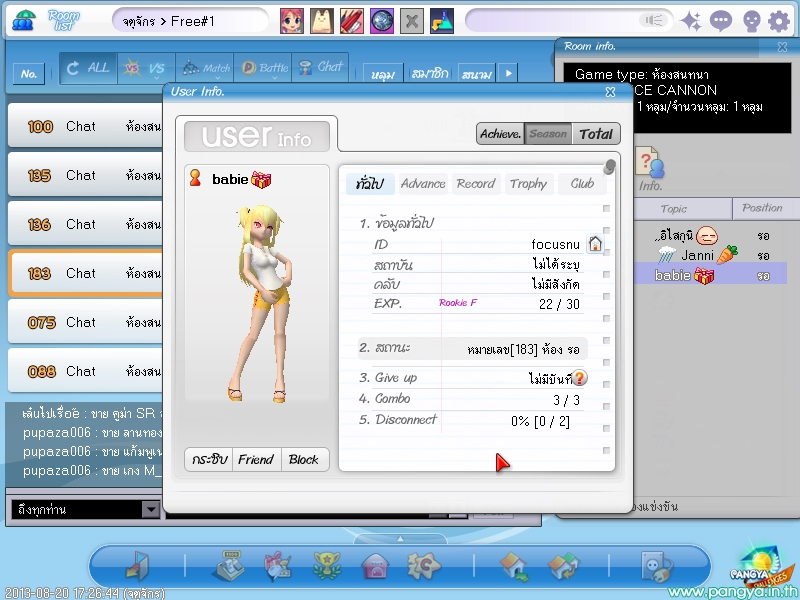The image size is (800, 600).
Task: Switch to the Club tab
Action: pyautogui.click(x=582, y=184)
